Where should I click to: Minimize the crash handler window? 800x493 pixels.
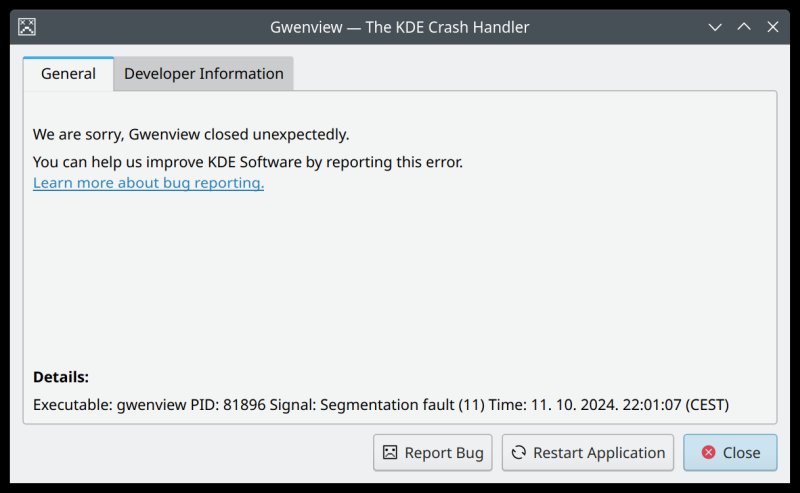click(x=715, y=27)
